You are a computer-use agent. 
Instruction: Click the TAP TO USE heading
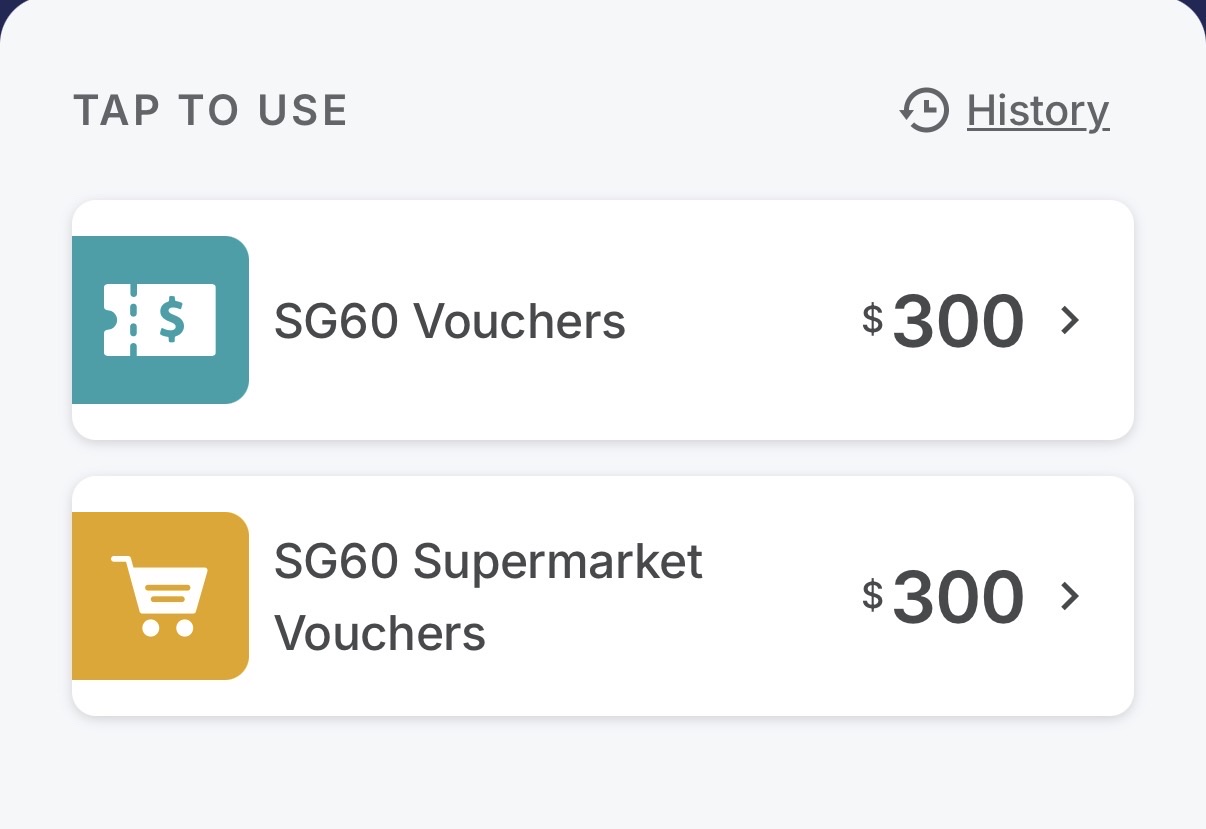pos(210,111)
